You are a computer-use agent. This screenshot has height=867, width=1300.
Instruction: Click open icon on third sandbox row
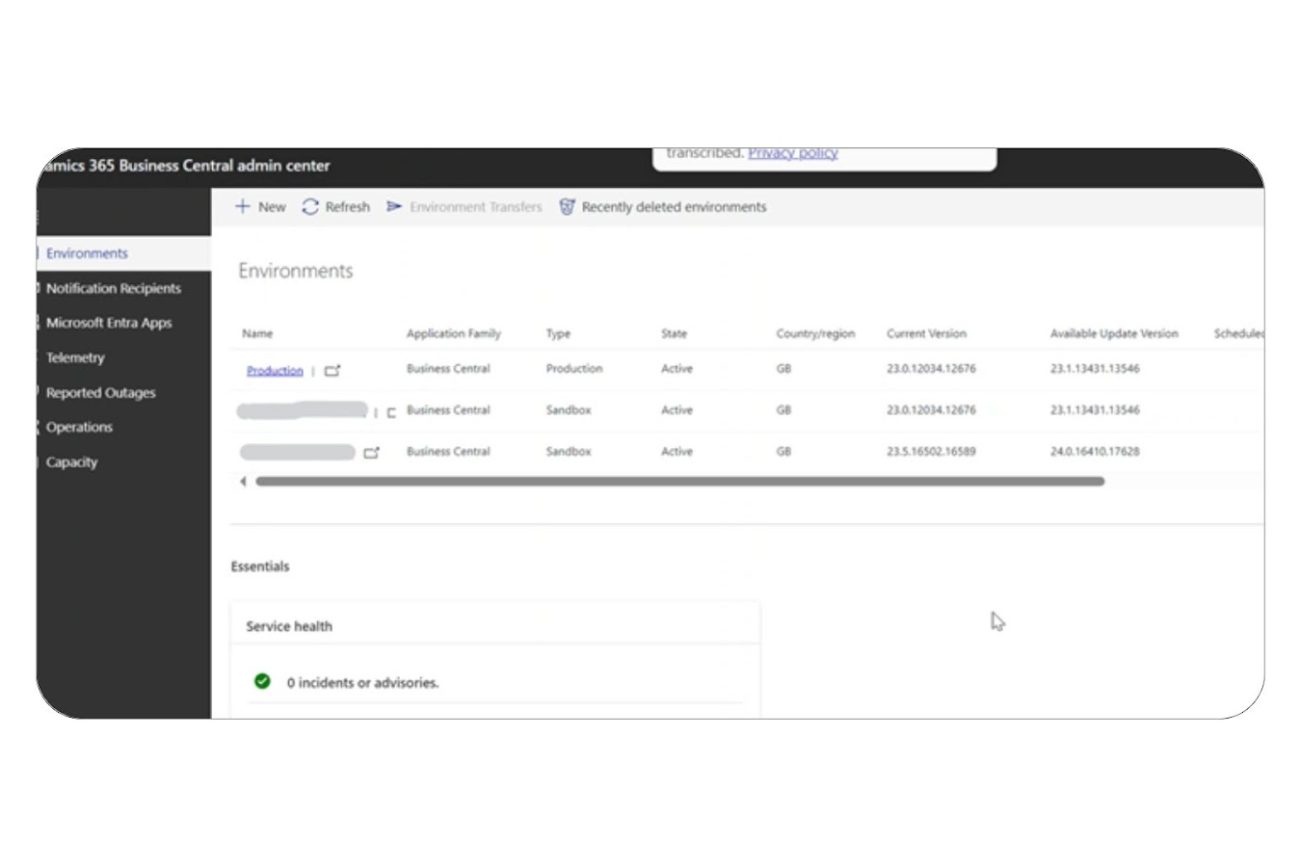pyautogui.click(x=371, y=453)
